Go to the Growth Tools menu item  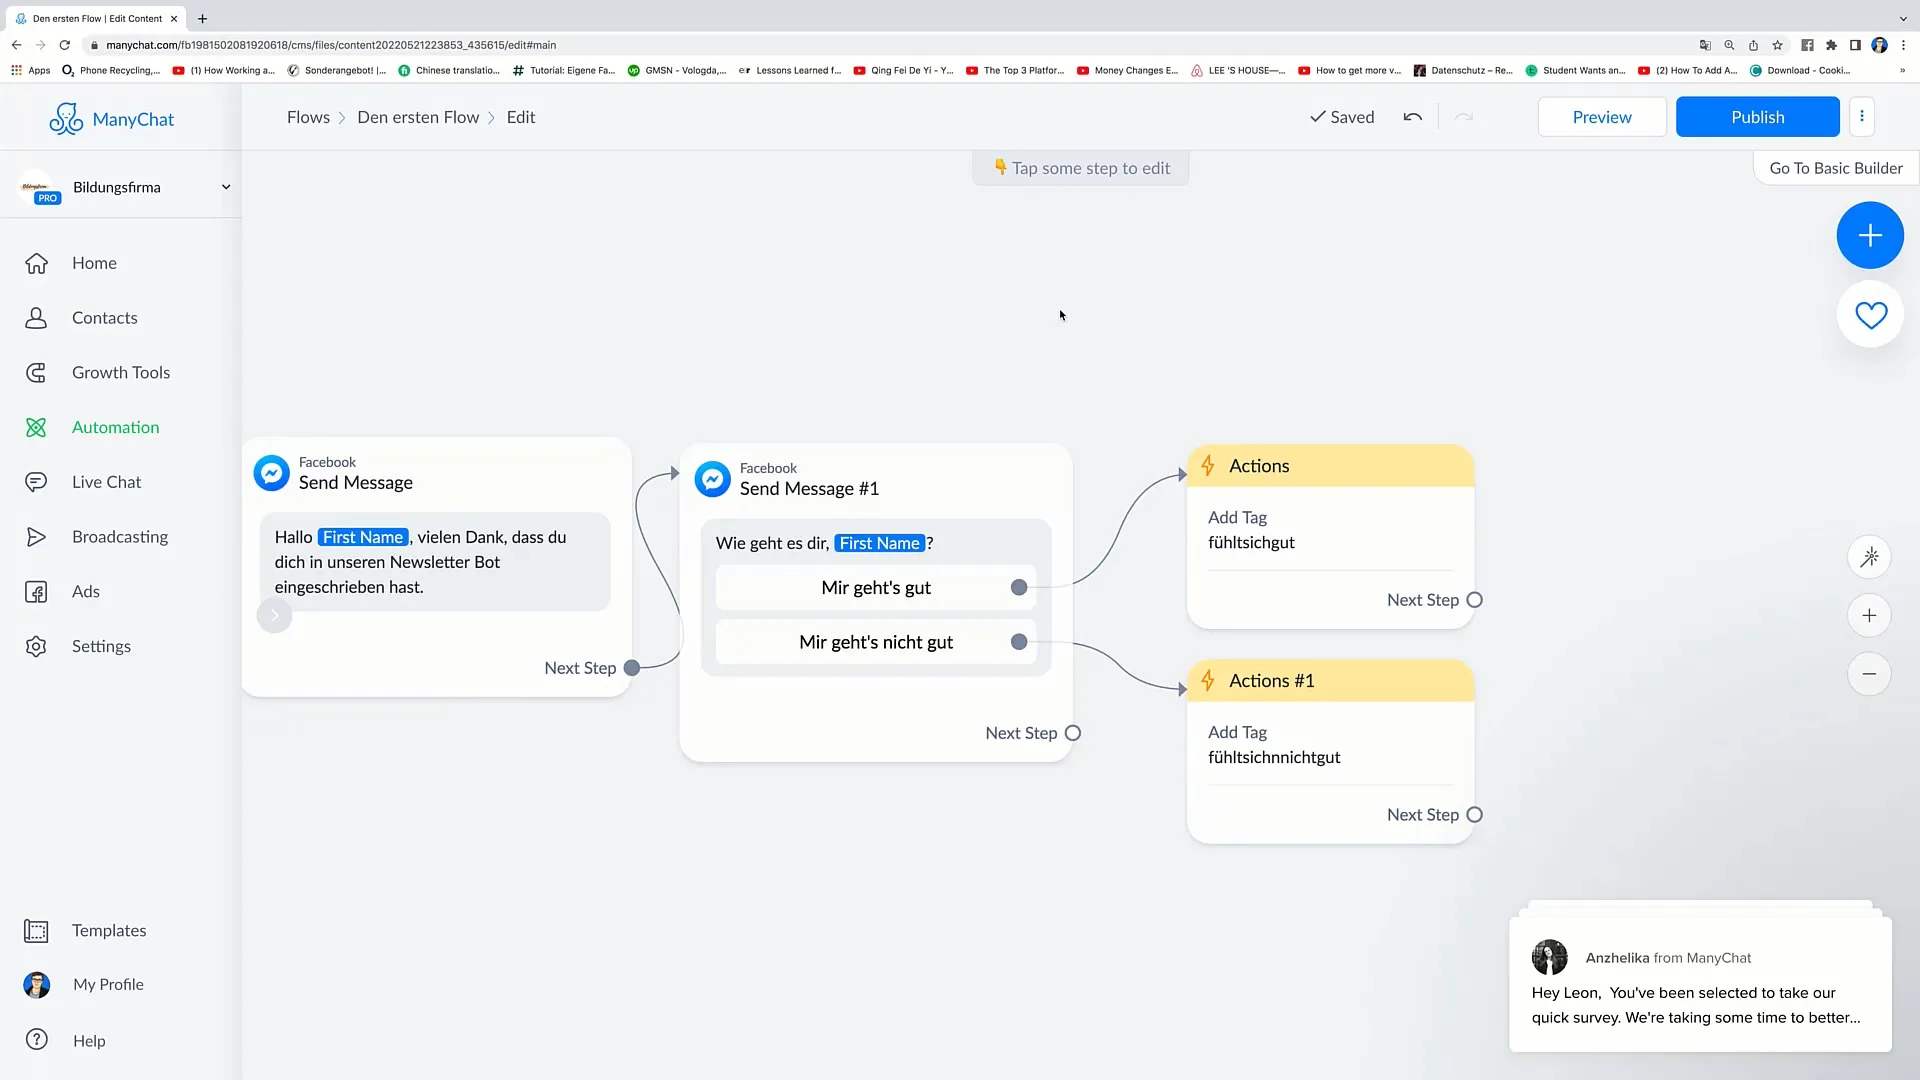coord(121,373)
